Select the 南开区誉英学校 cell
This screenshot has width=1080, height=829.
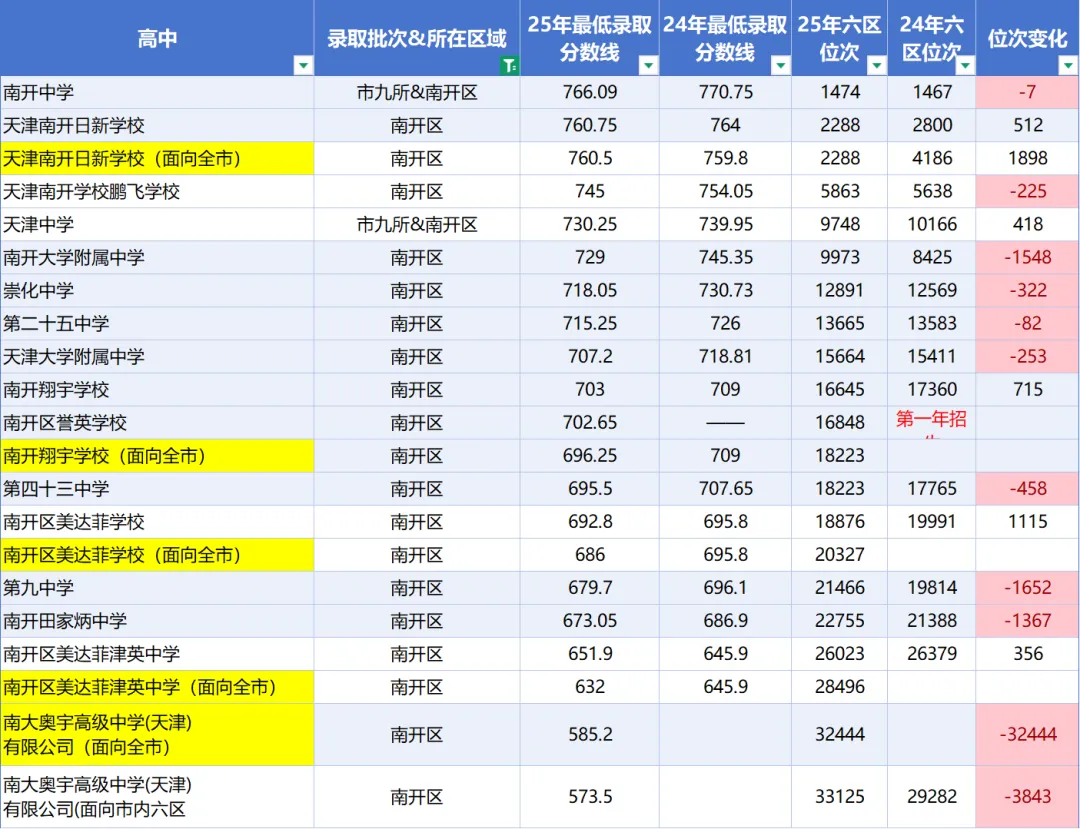coord(157,423)
